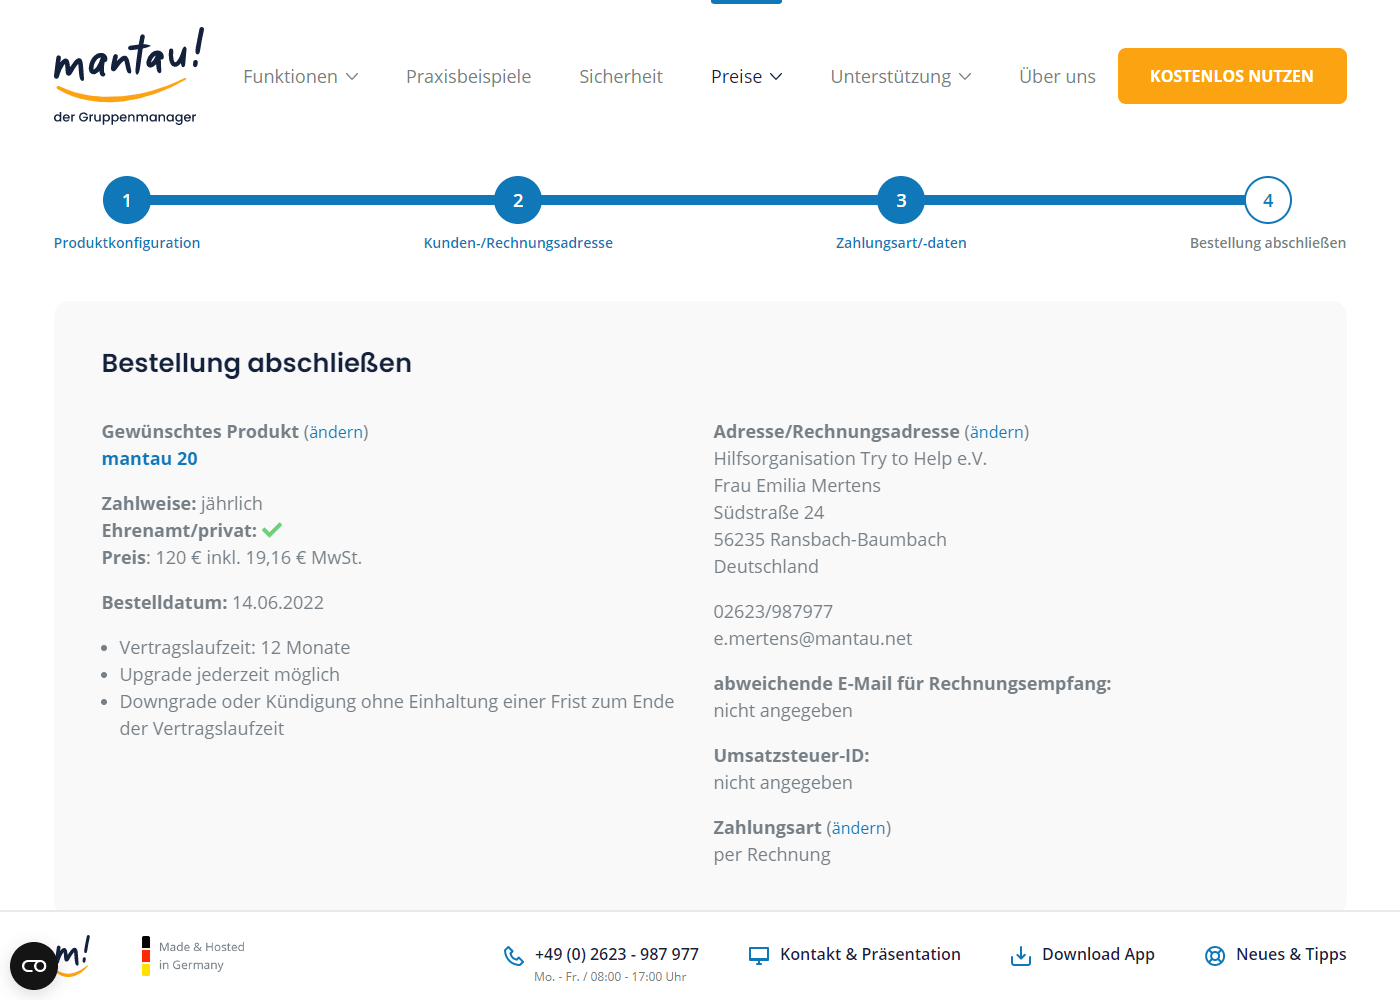Click the mantau 20 product link
This screenshot has width=1400, height=1000.
[150, 459]
